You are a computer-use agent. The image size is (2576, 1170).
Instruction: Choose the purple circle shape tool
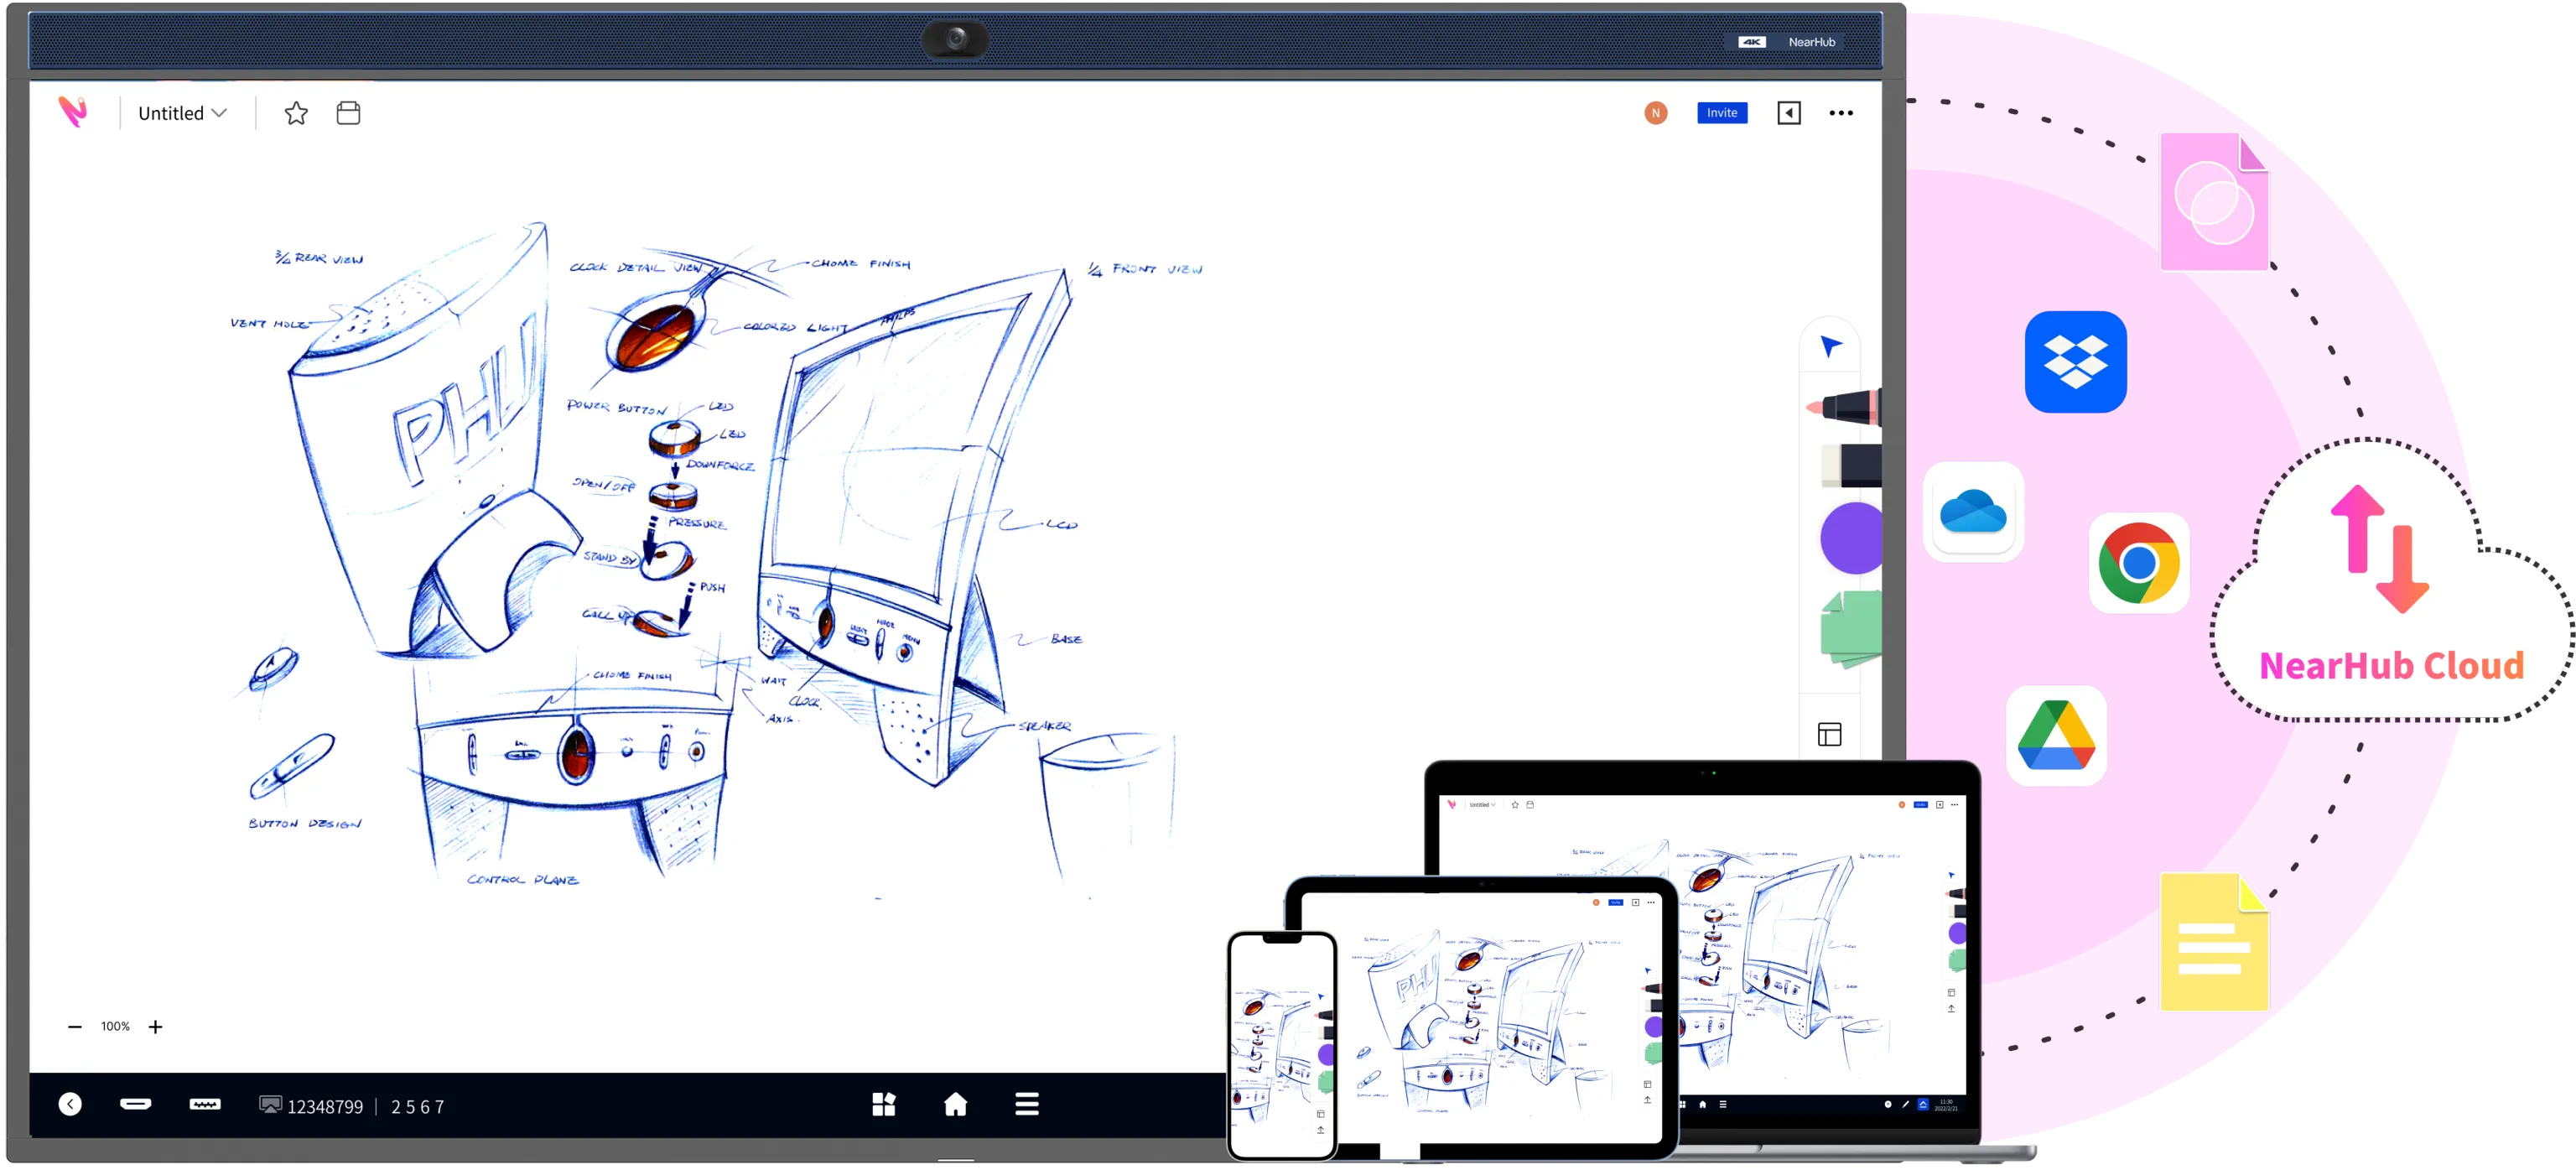click(x=1850, y=538)
